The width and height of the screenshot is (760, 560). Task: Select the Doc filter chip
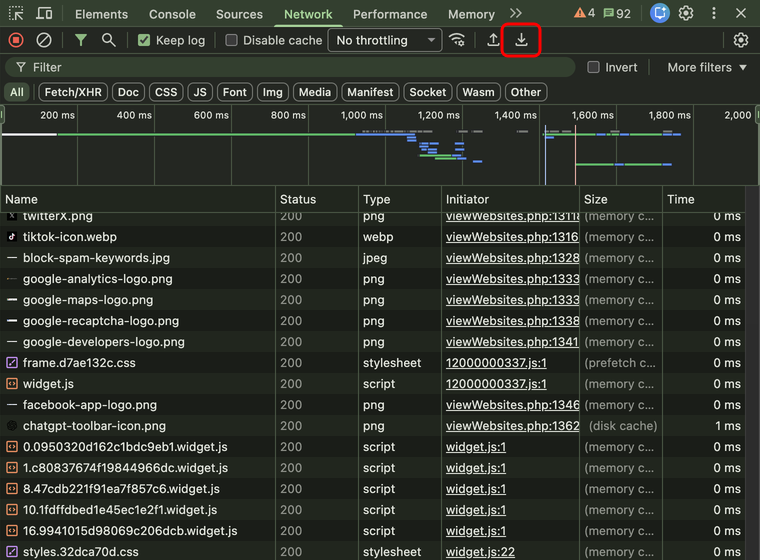pyautogui.click(x=128, y=92)
